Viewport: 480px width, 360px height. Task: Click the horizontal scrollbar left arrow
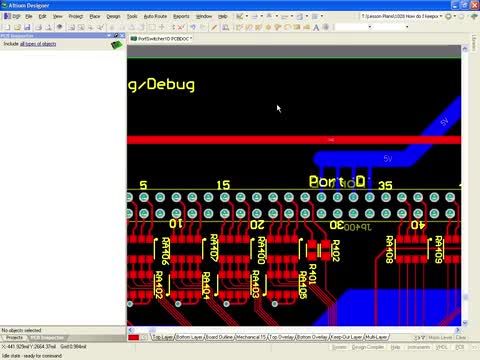point(130,330)
